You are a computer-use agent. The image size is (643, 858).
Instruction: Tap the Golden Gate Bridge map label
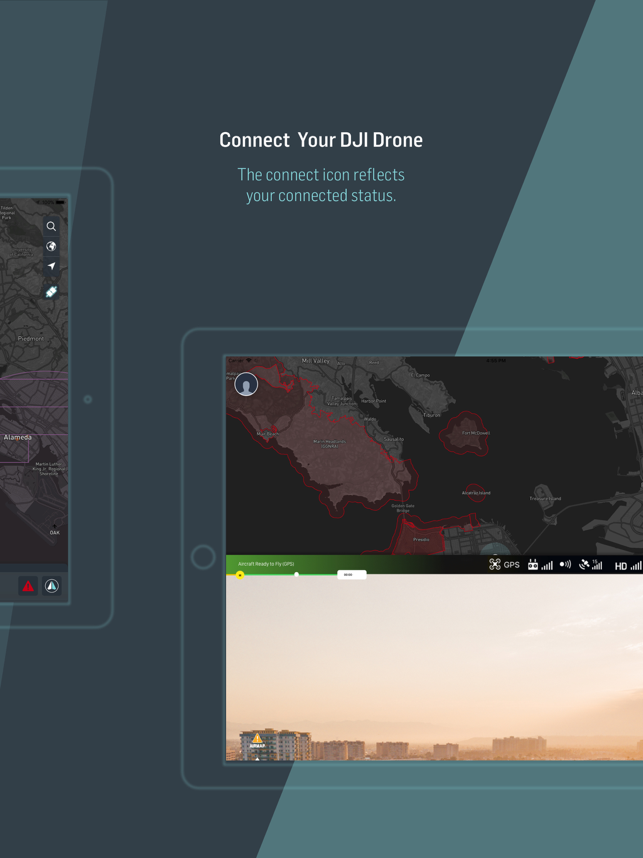click(x=403, y=508)
